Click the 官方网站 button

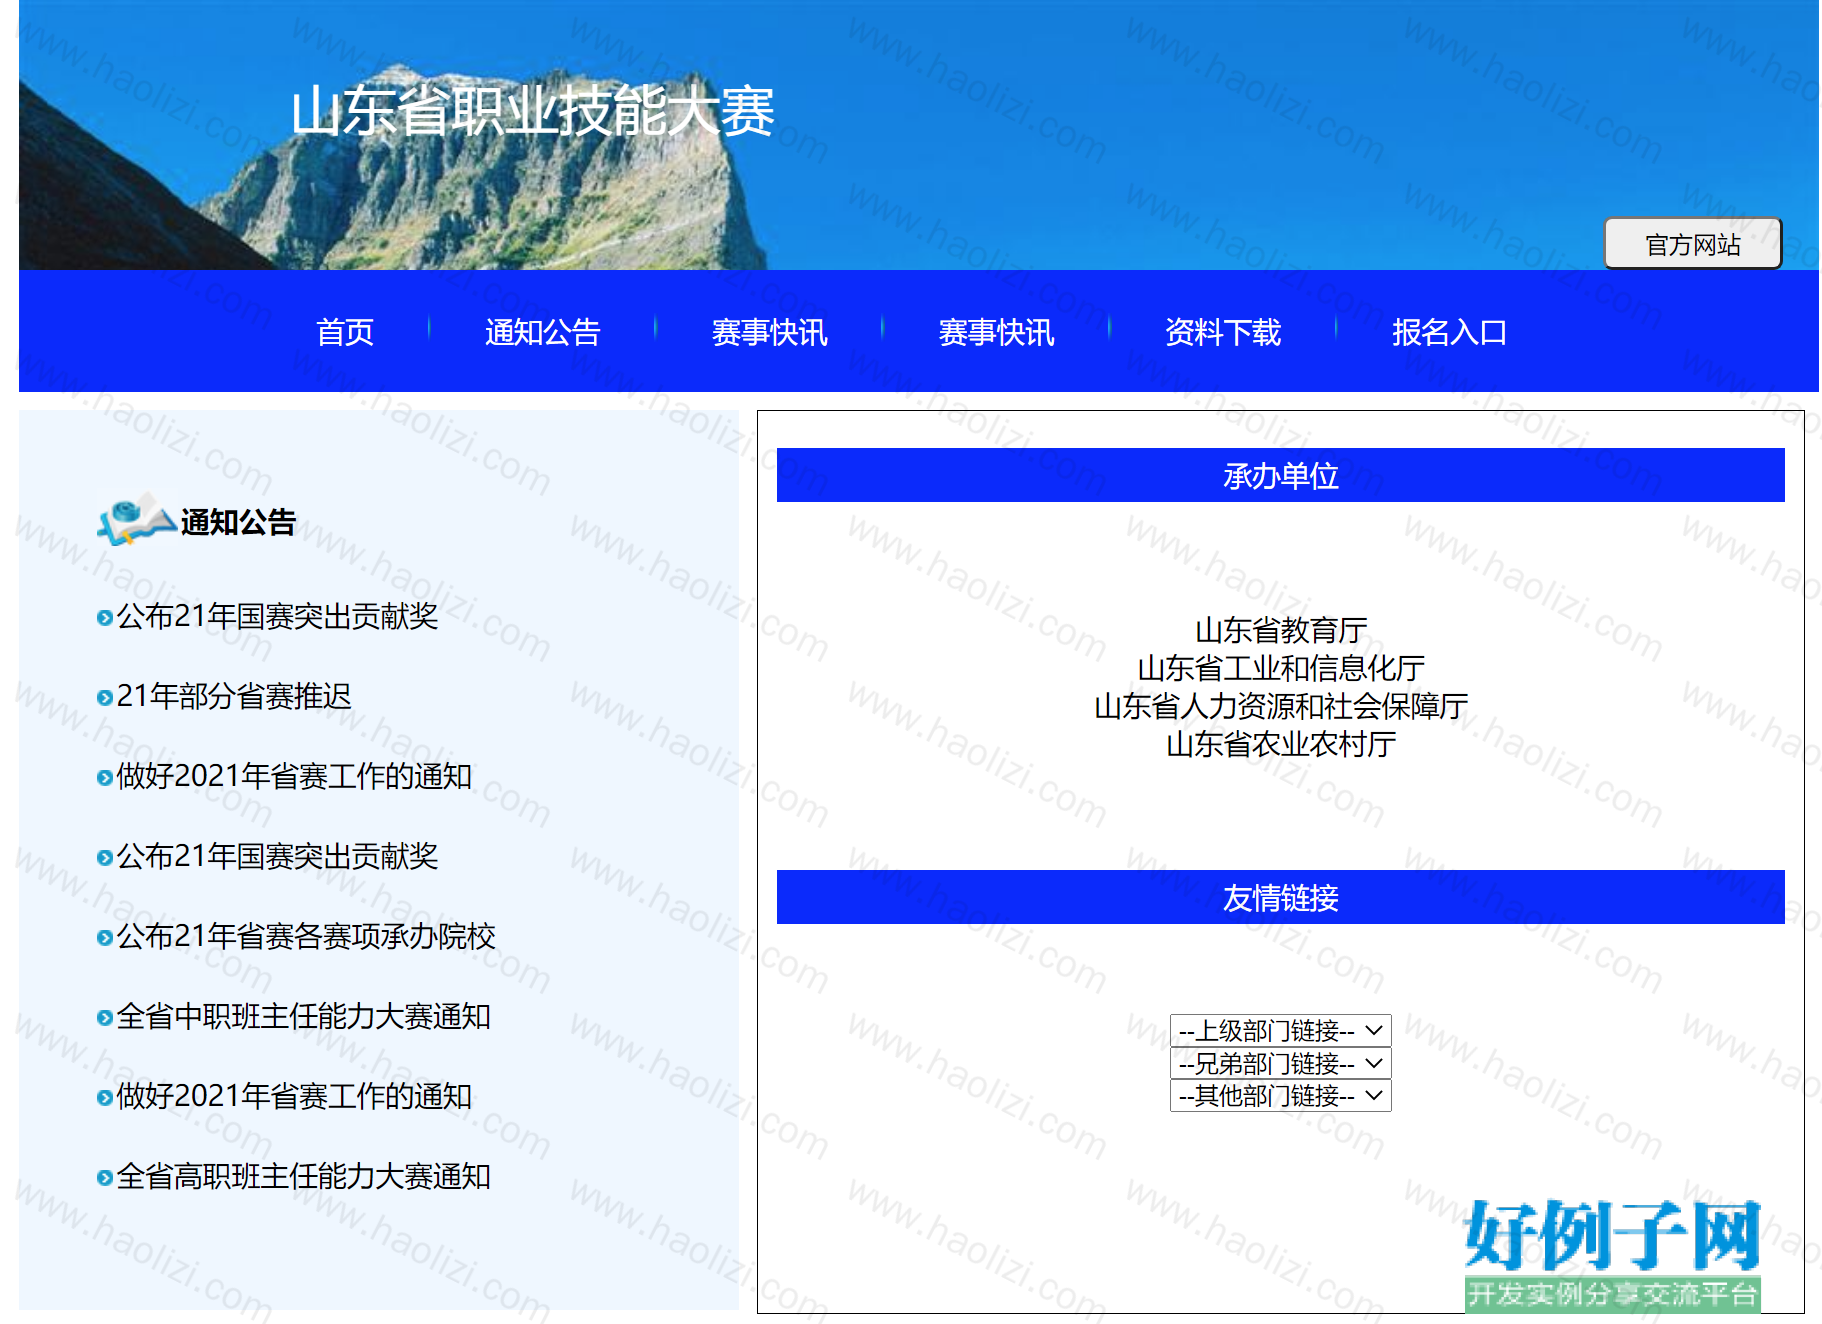(1693, 244)
